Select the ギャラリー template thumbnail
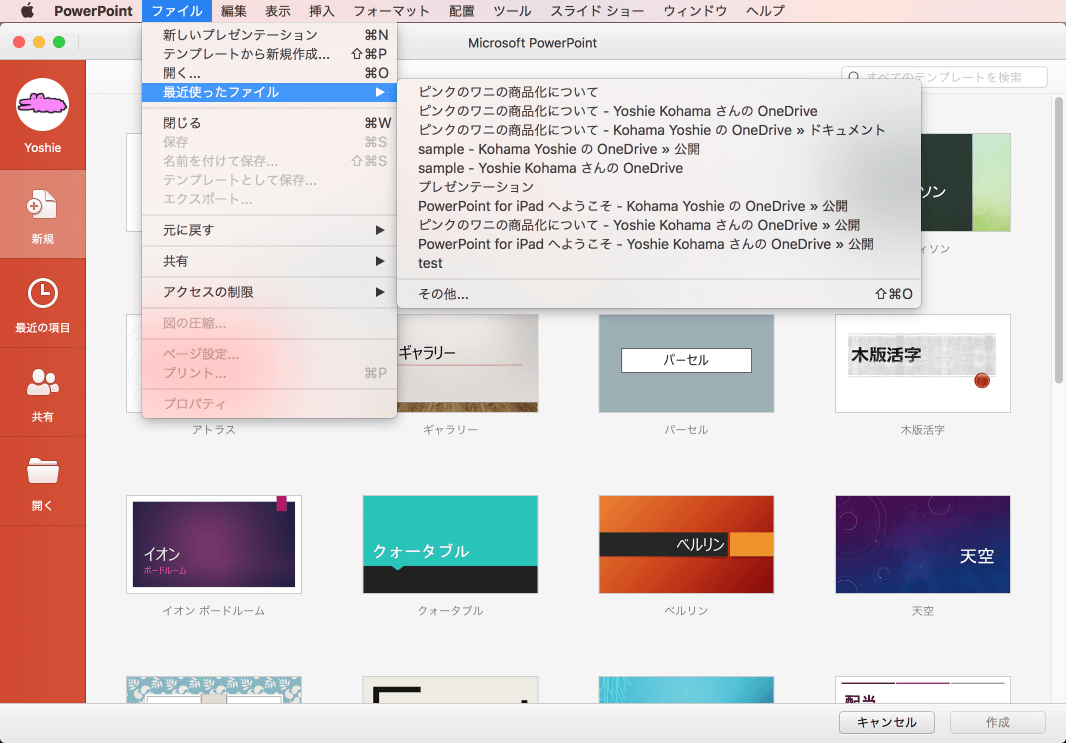1066x743 pixels. tap(468, 363)
